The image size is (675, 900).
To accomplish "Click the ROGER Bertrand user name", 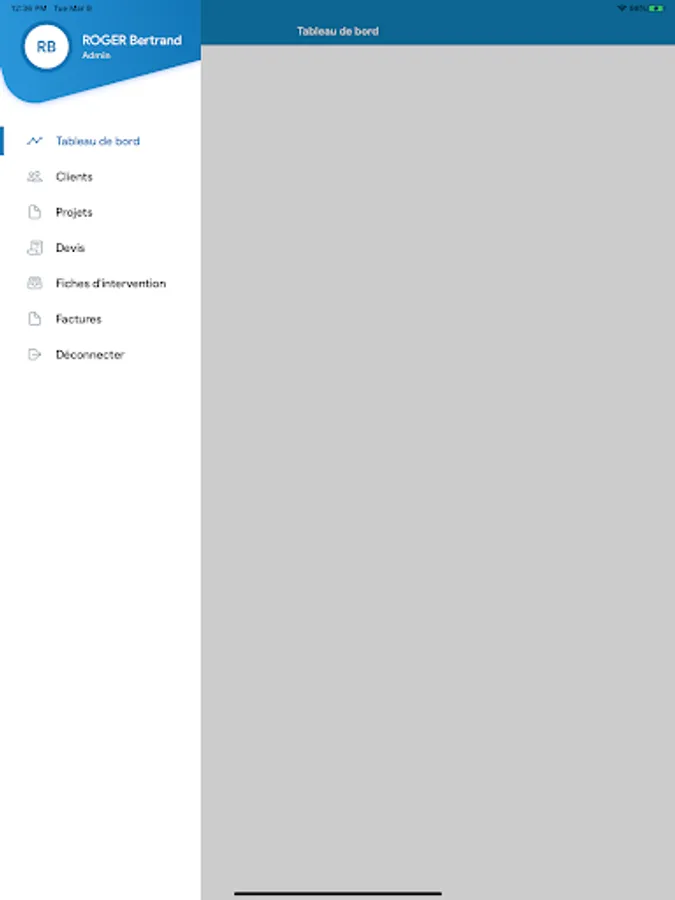I will (132, 40).
